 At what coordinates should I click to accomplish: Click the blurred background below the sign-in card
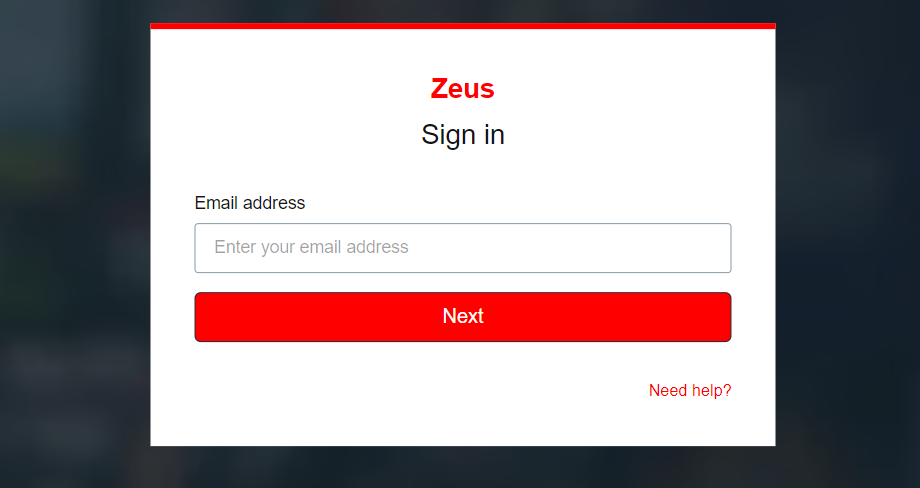[462, 467]
